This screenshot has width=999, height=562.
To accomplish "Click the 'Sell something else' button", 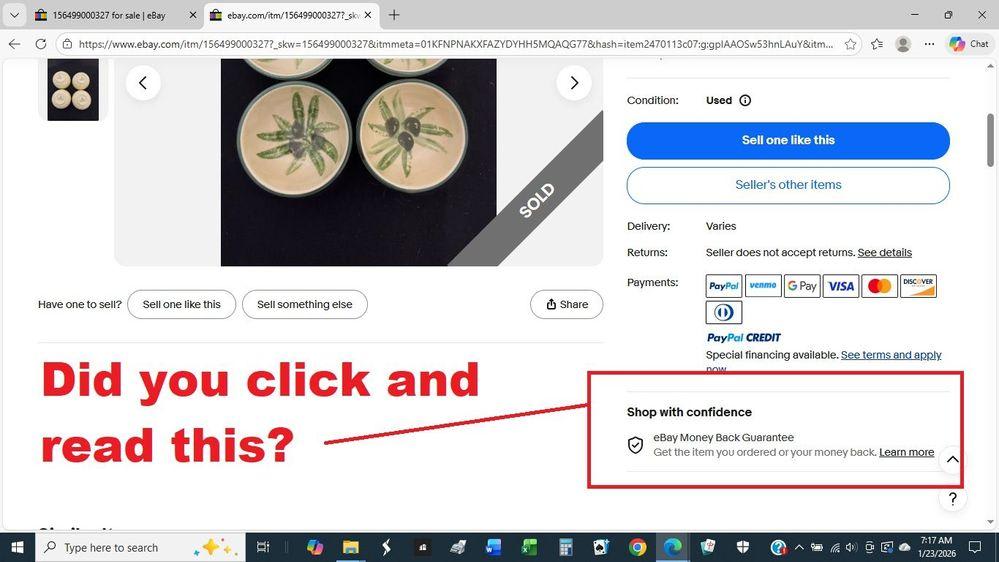I will [x=305, y=305].
